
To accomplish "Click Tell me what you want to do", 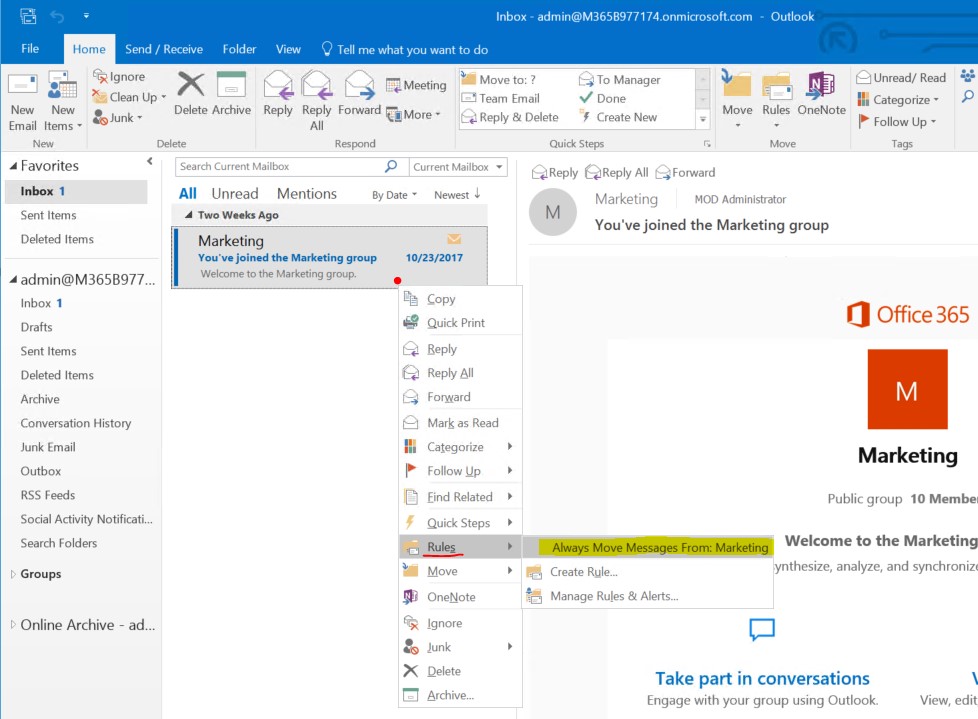I will coord(405,49).
